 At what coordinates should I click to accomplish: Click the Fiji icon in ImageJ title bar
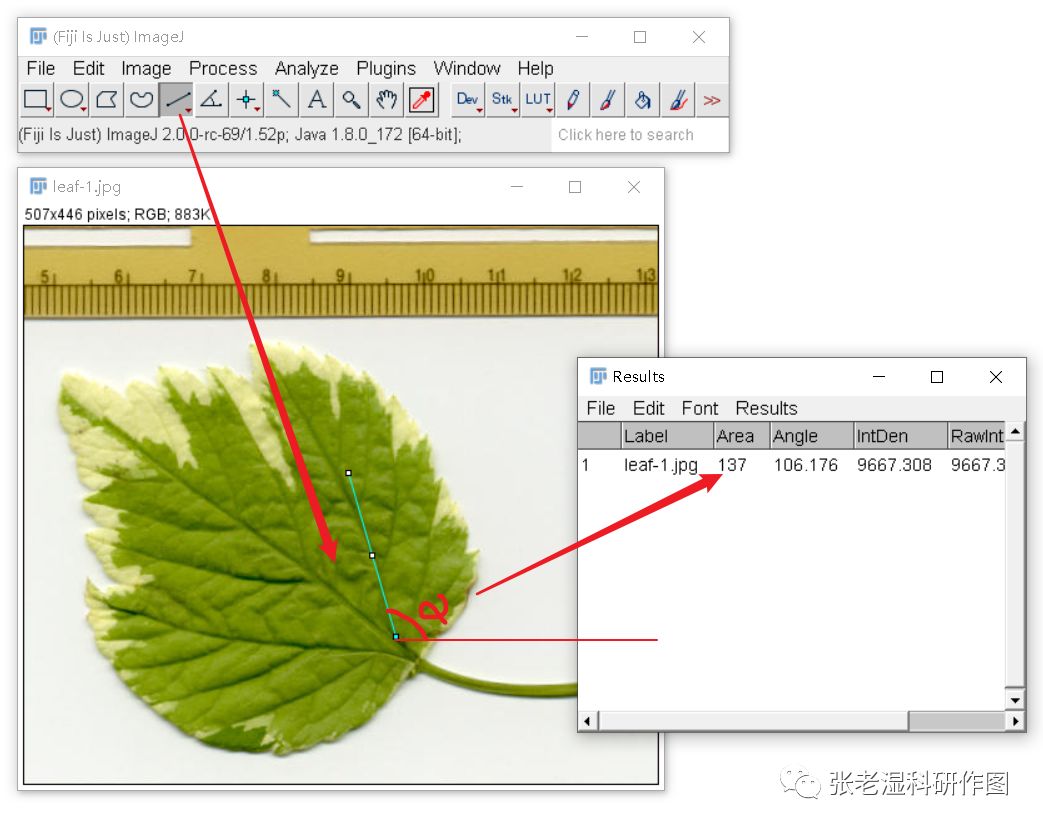click(39, 37)
